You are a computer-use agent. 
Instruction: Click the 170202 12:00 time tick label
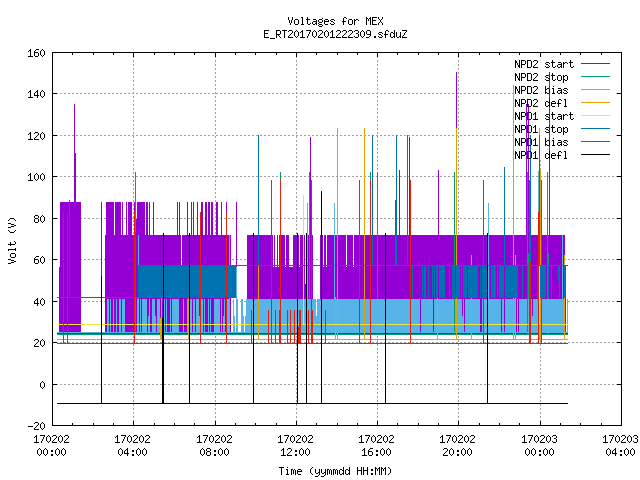[x=296, y=446]
